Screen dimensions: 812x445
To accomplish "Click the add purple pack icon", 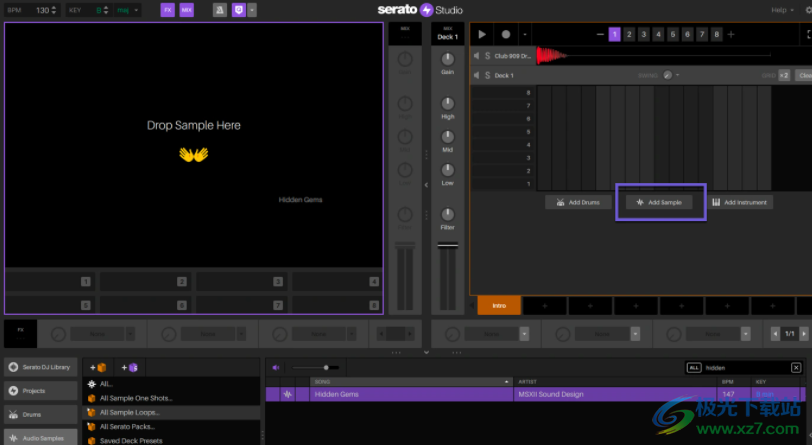I will coord(129,367).
